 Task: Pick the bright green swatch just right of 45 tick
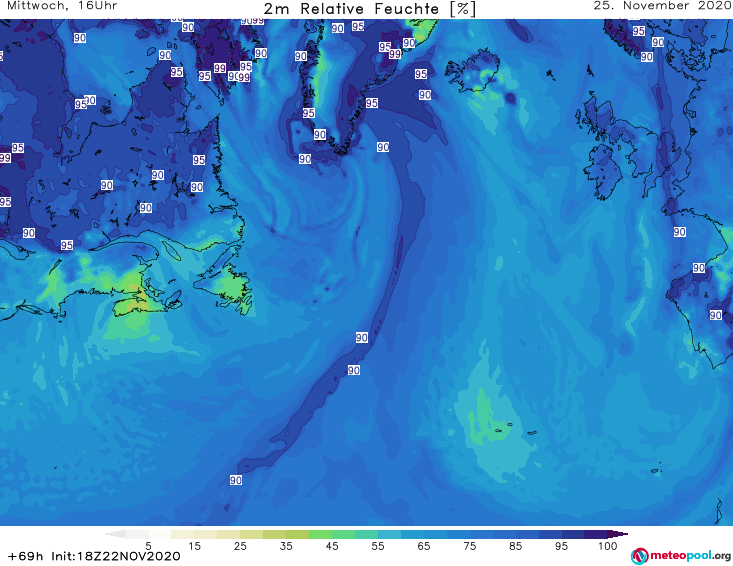point(343,534)
